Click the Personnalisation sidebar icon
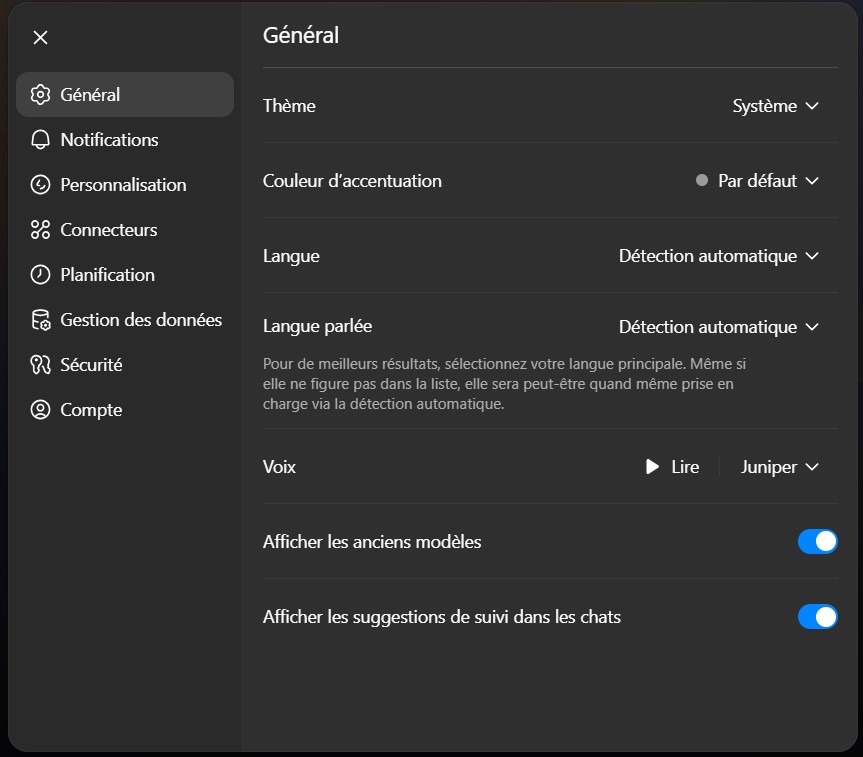Screen dimensions: 863x757 point(40,185)
